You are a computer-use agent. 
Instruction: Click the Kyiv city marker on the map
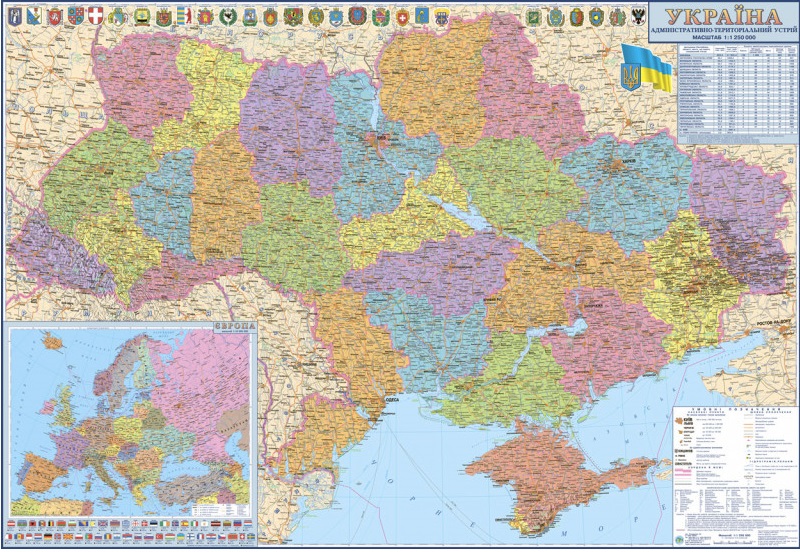click(381, 140)
